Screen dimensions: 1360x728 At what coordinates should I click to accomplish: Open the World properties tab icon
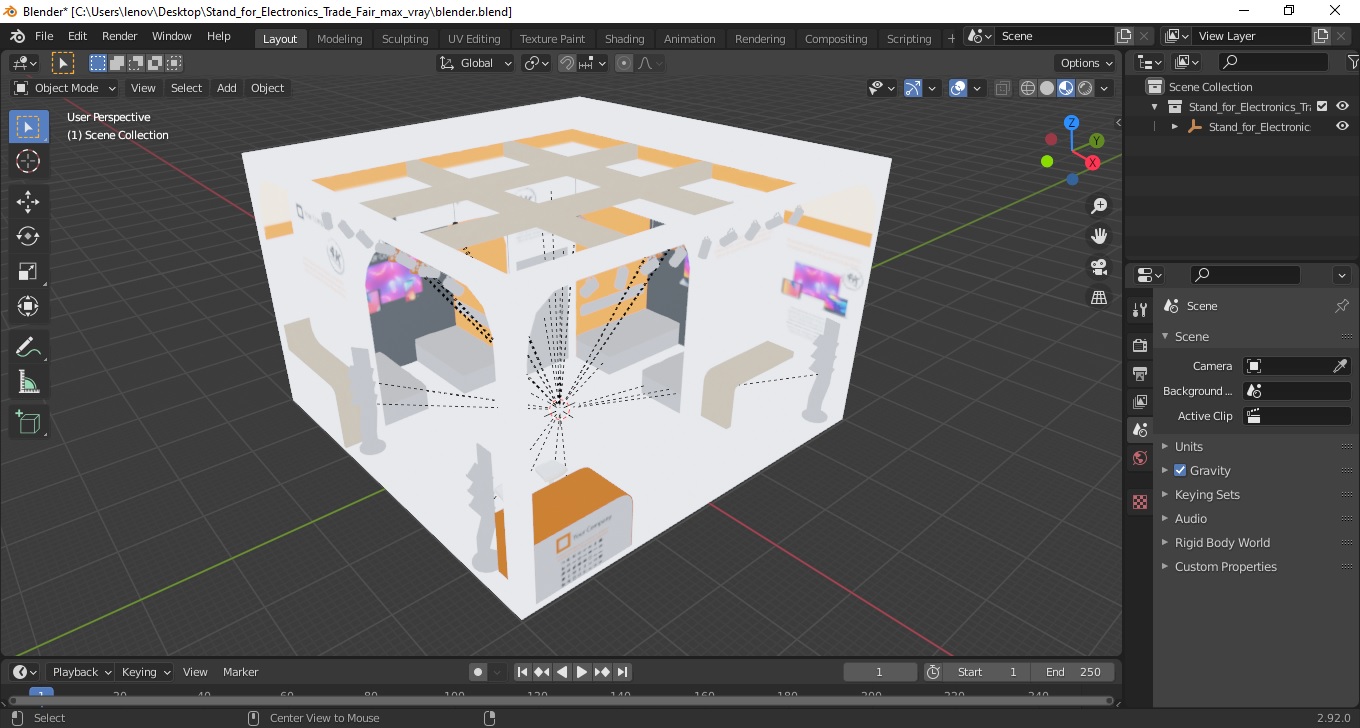(x=1139, y=458)
